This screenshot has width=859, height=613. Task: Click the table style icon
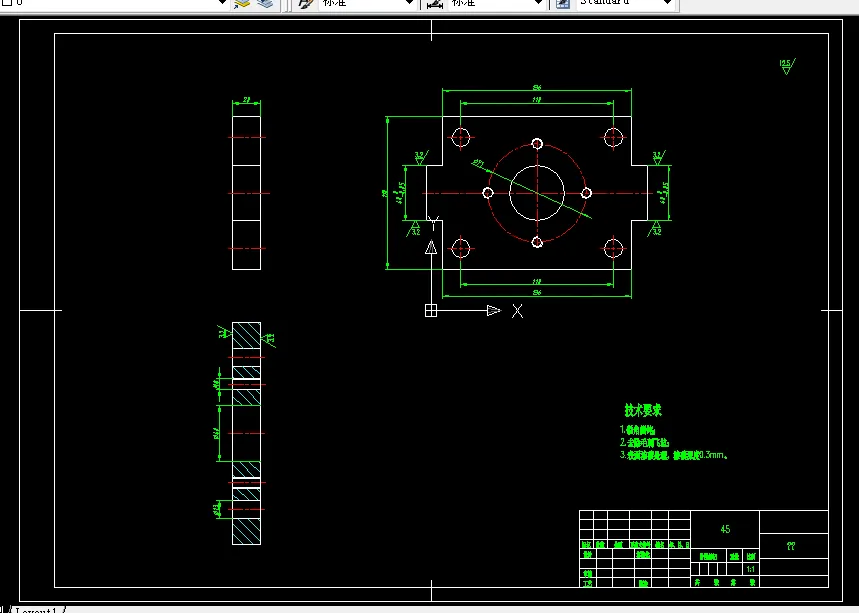(563, 3)
